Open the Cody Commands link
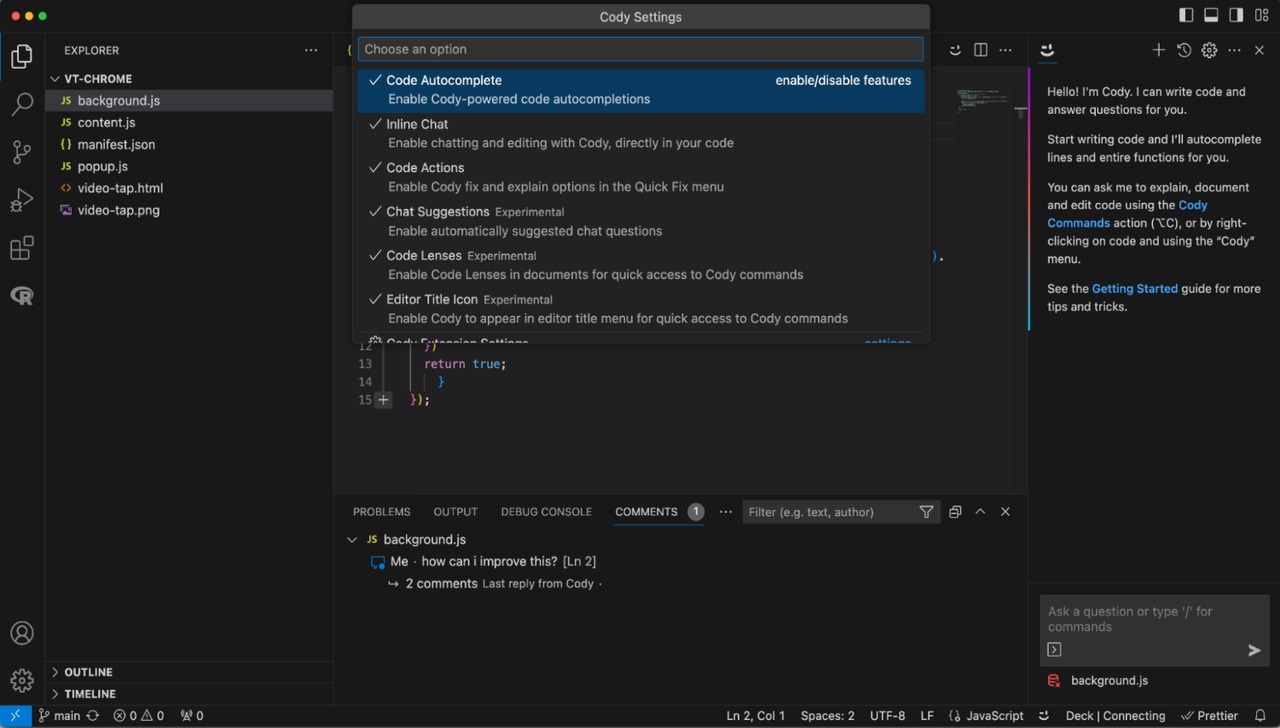The width and height of the screenshot is (1280, 728). coord(1128,214)
